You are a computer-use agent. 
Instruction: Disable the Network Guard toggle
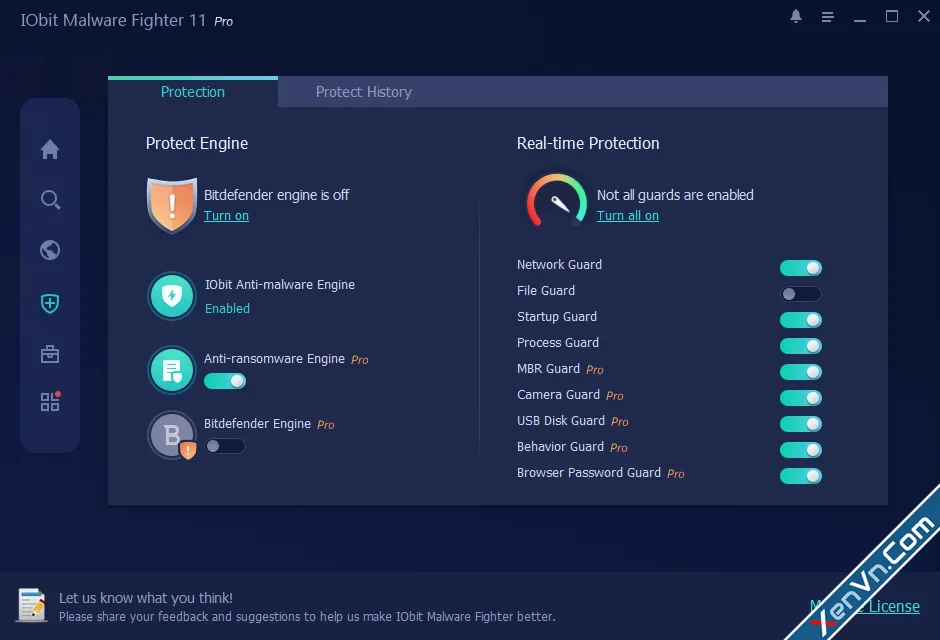(x=800, y=268)
